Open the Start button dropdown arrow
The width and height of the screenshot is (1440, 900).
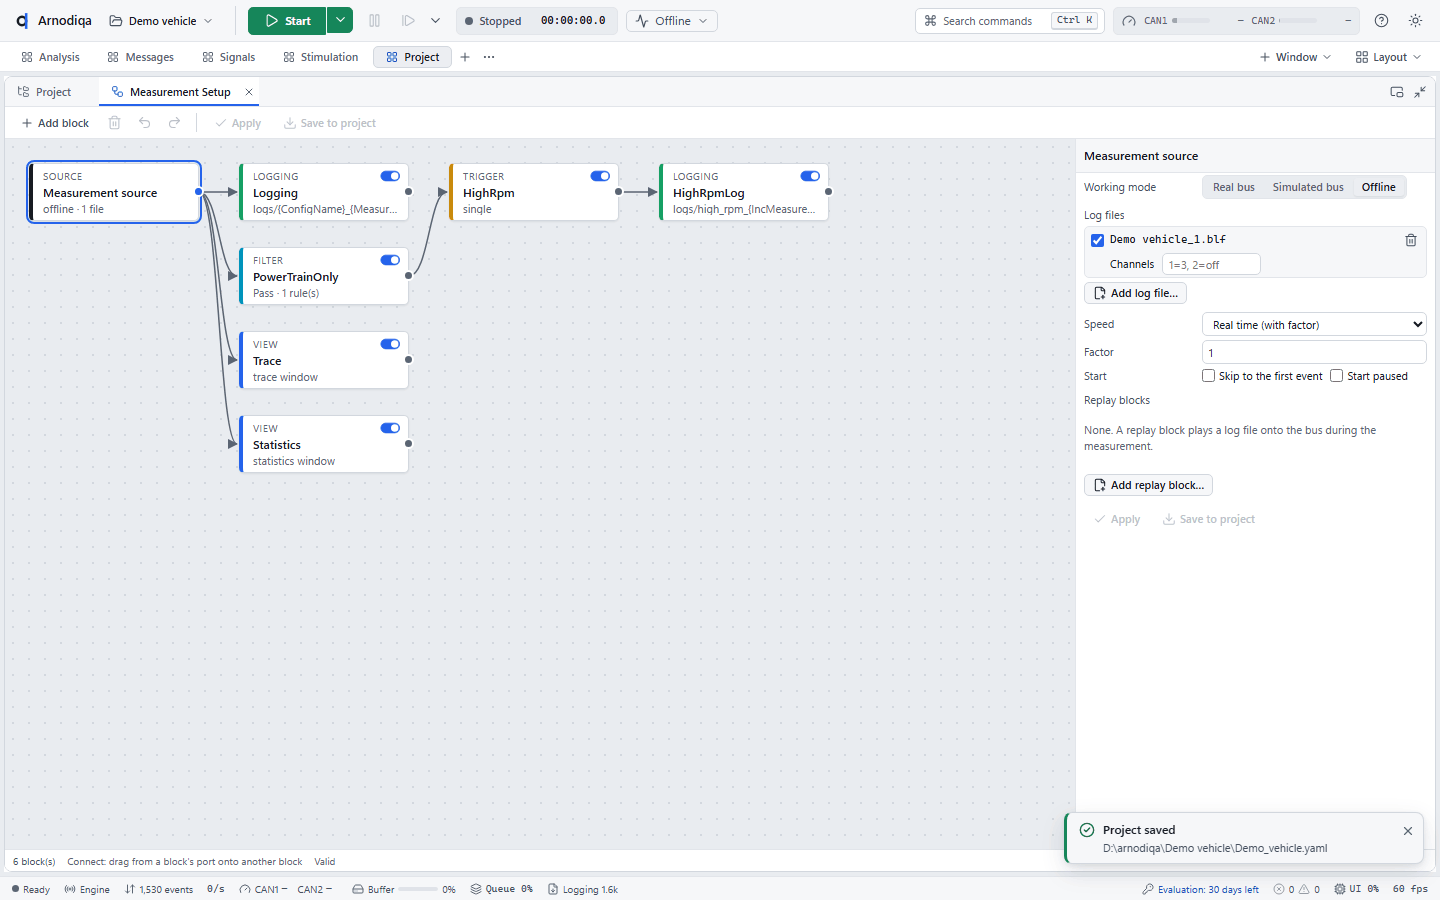pos(340,21)
